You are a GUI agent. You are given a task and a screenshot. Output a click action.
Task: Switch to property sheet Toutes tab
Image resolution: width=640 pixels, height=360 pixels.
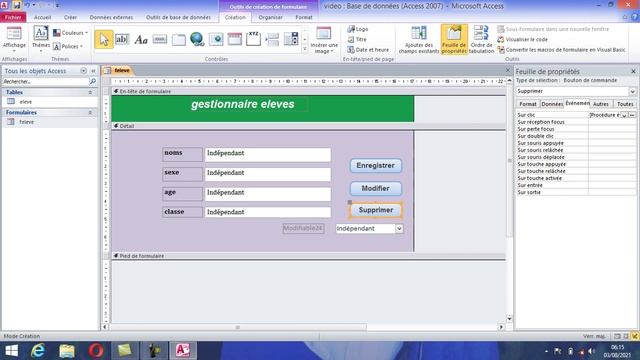tap(625, 104)
